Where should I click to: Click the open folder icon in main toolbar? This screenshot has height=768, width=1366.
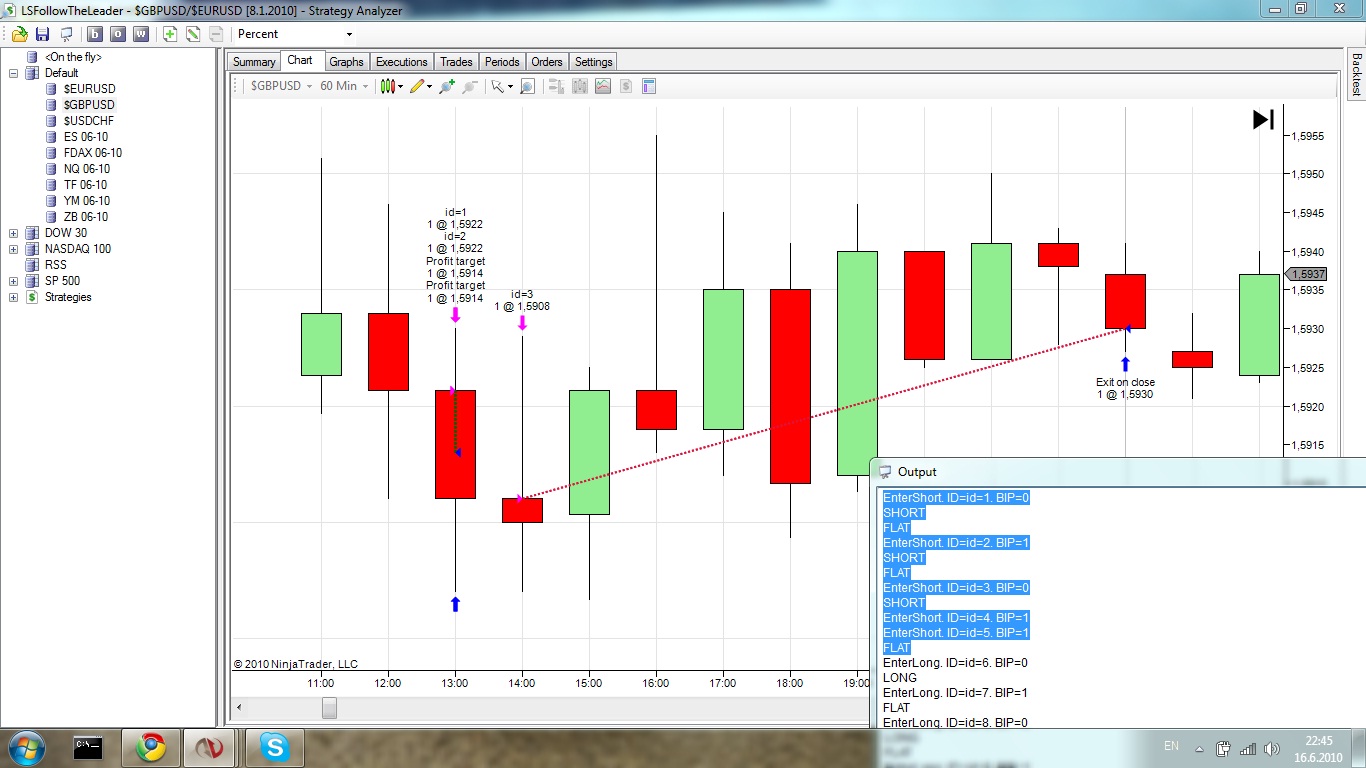click(20, 34)
